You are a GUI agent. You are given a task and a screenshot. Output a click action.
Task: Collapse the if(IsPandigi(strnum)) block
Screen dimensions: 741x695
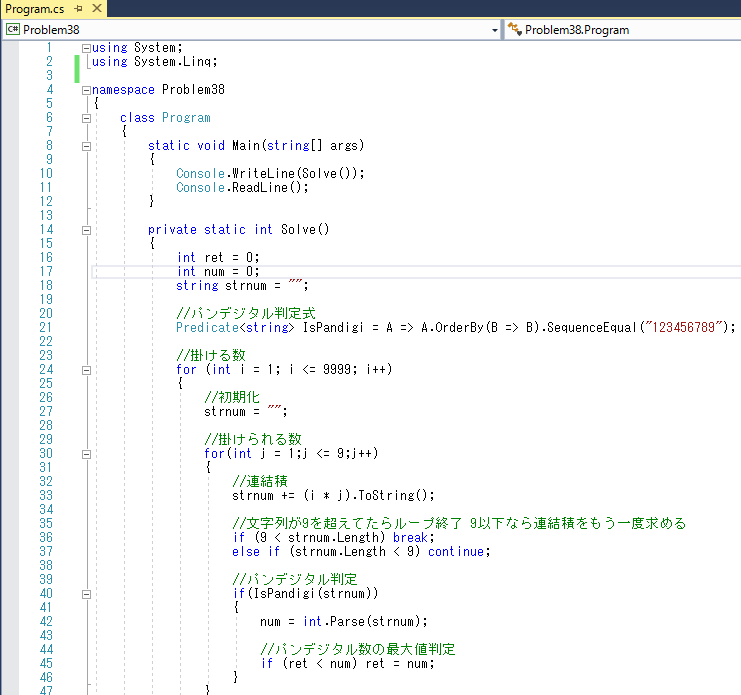click(86, 594)
